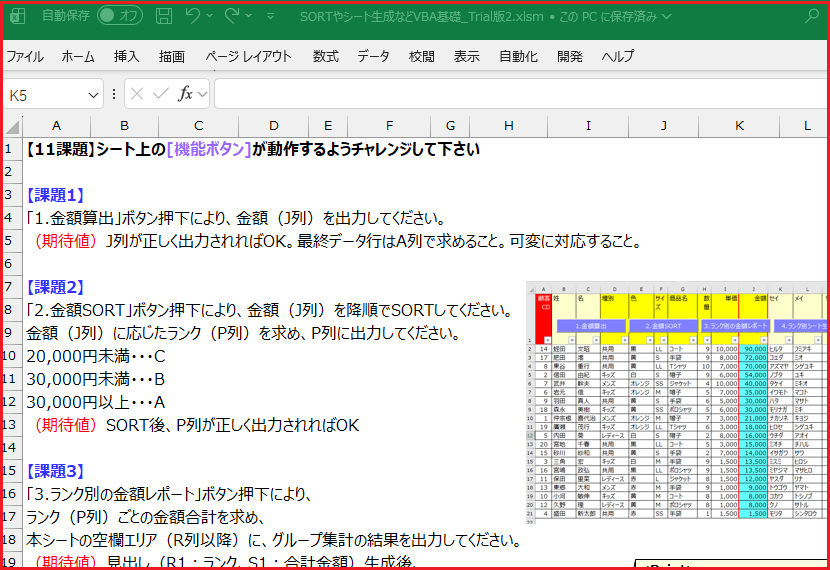Click 3.ランク別の金額レポート button in image
The width and height of the screenshot is (830, 570).
pos(735,326)
